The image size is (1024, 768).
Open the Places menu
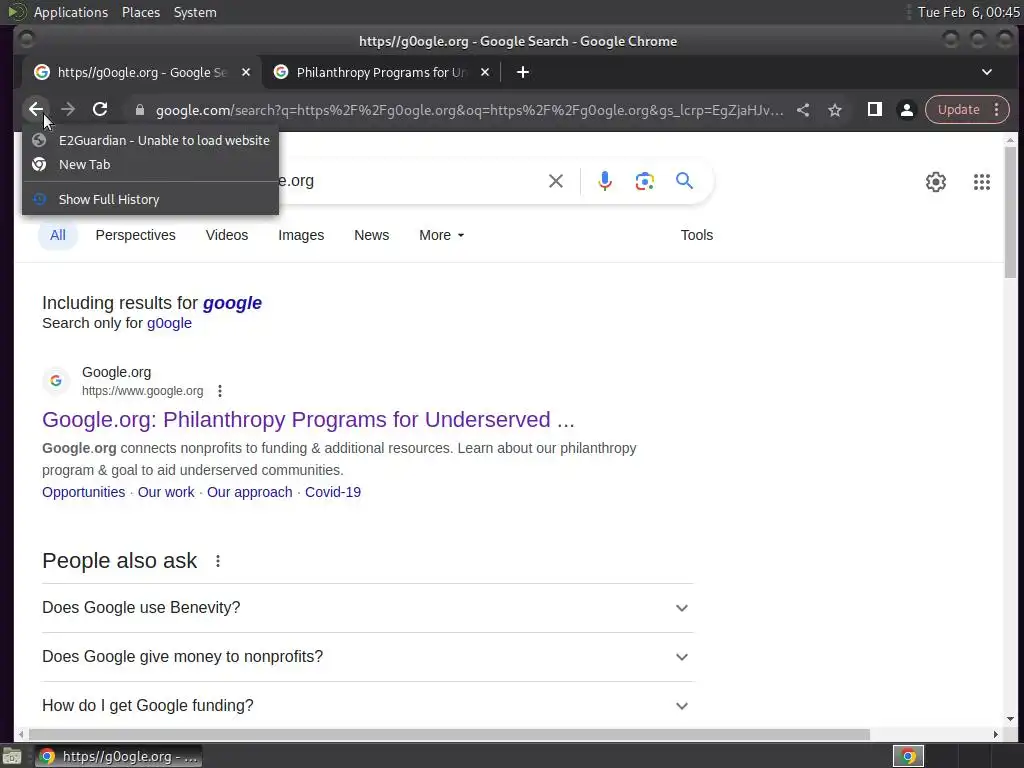pyautogui.click(x=140, y=12)
